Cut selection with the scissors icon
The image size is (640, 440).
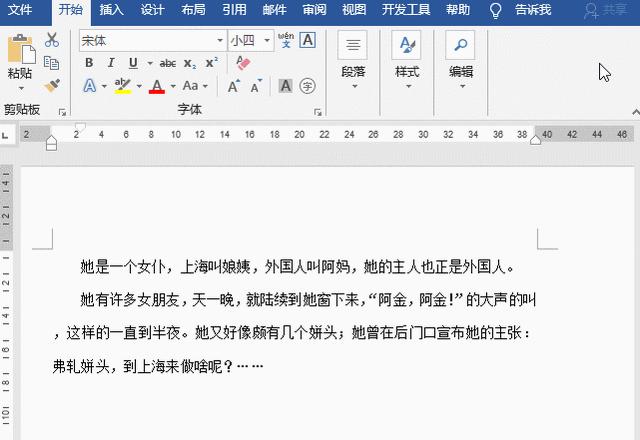[x=52, y=40]
